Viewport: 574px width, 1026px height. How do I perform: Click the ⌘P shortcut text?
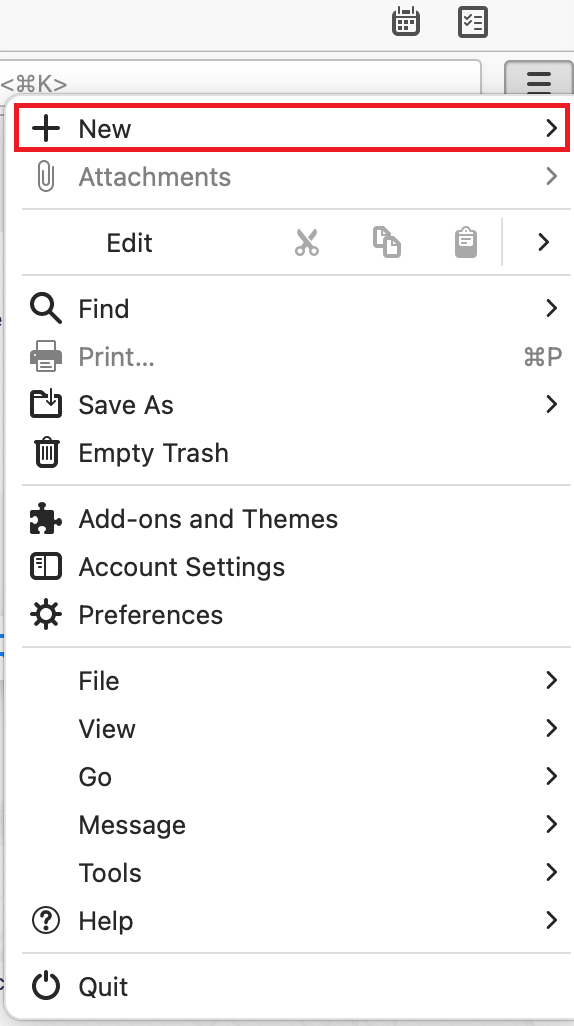point(543,357)
